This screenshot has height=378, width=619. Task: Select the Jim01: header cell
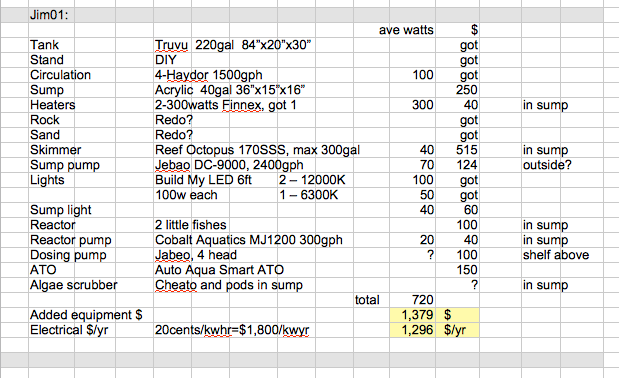pyautogui.click(x=49, y=15)
